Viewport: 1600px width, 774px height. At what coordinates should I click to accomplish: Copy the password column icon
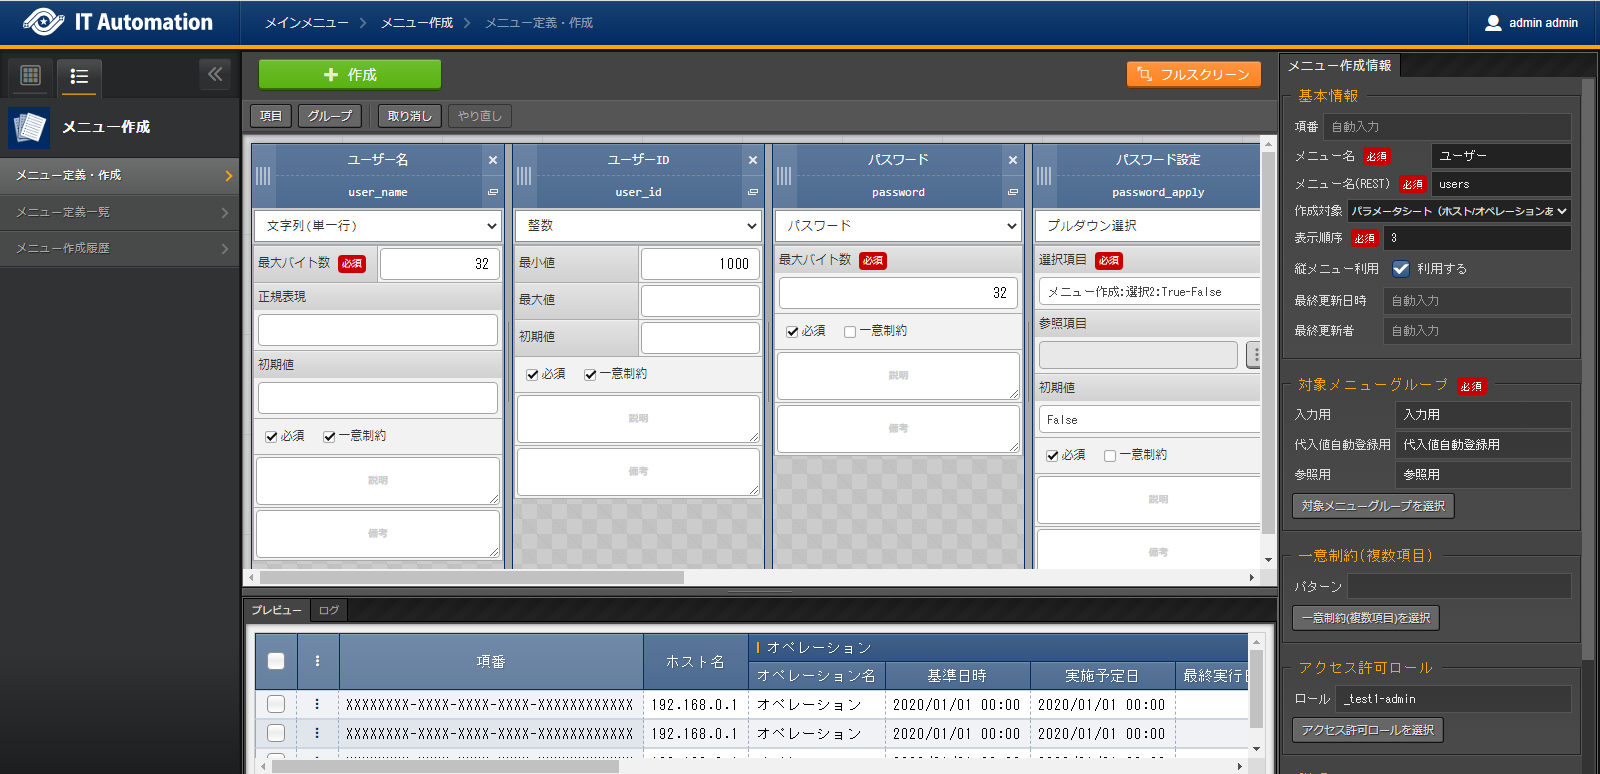click(x=1013, y=192)
